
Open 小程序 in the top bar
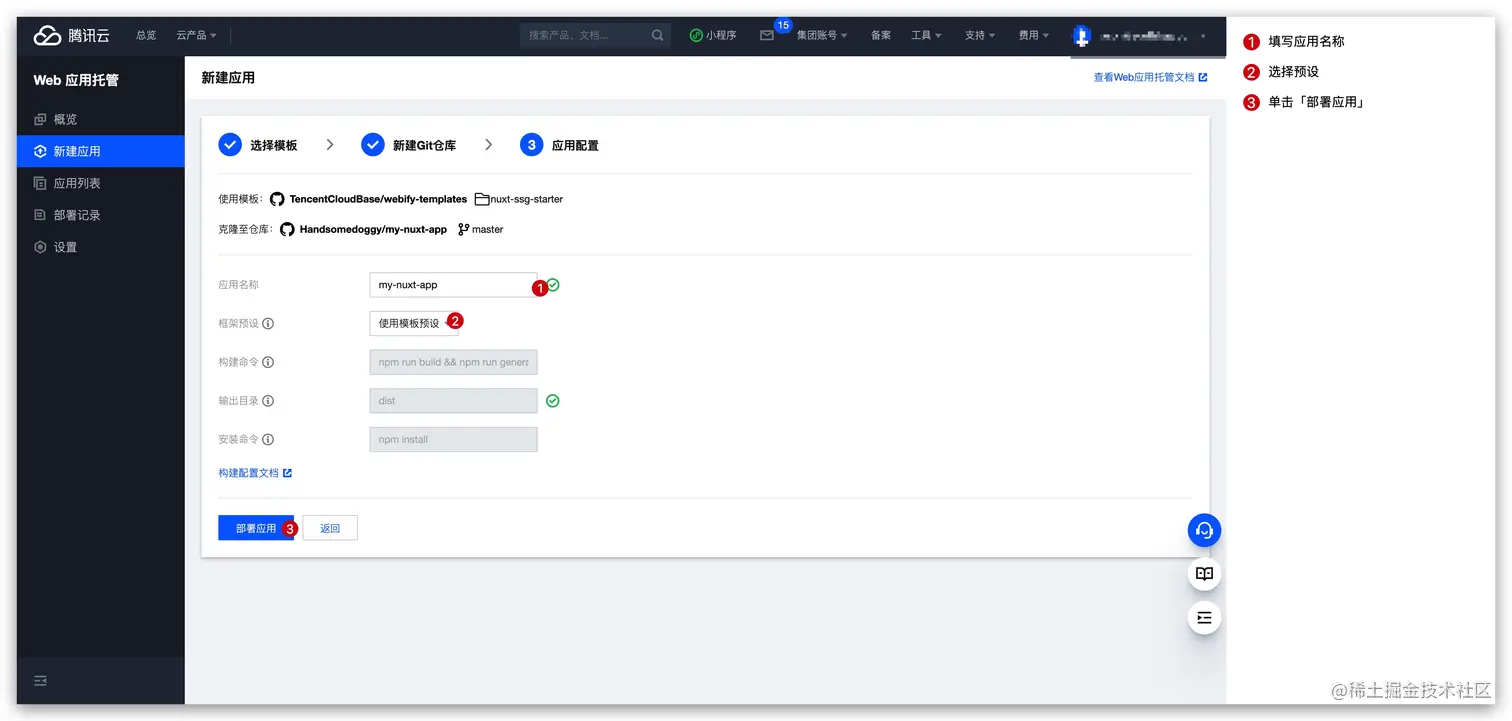(713, 35)
